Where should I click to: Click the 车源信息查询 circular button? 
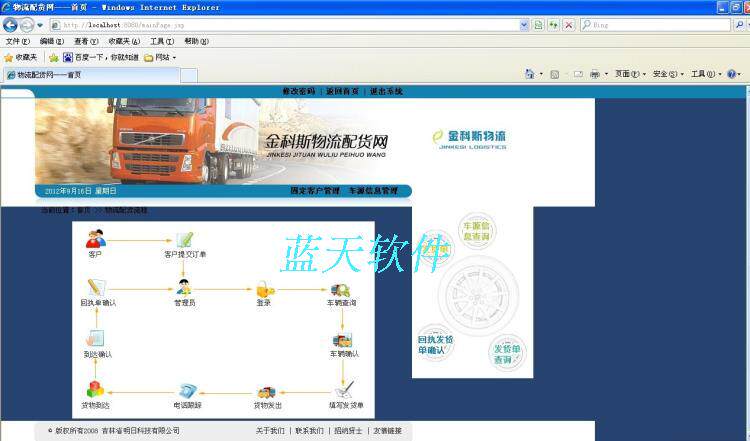coord(476,231)
